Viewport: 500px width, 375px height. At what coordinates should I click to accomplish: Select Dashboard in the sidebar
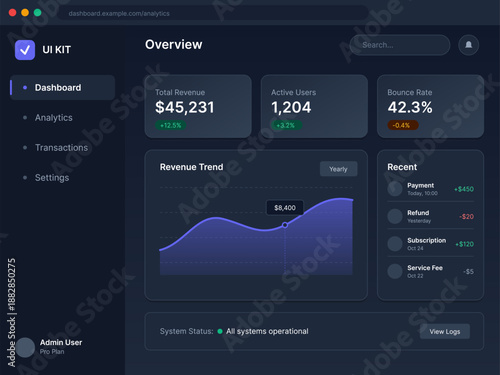point(63,88)
